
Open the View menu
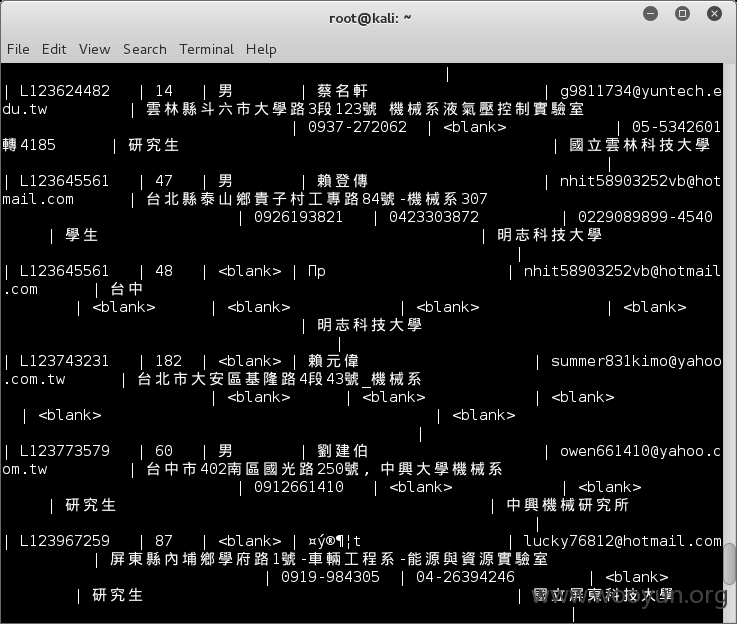pyautogui.click(x=94, y=49)
